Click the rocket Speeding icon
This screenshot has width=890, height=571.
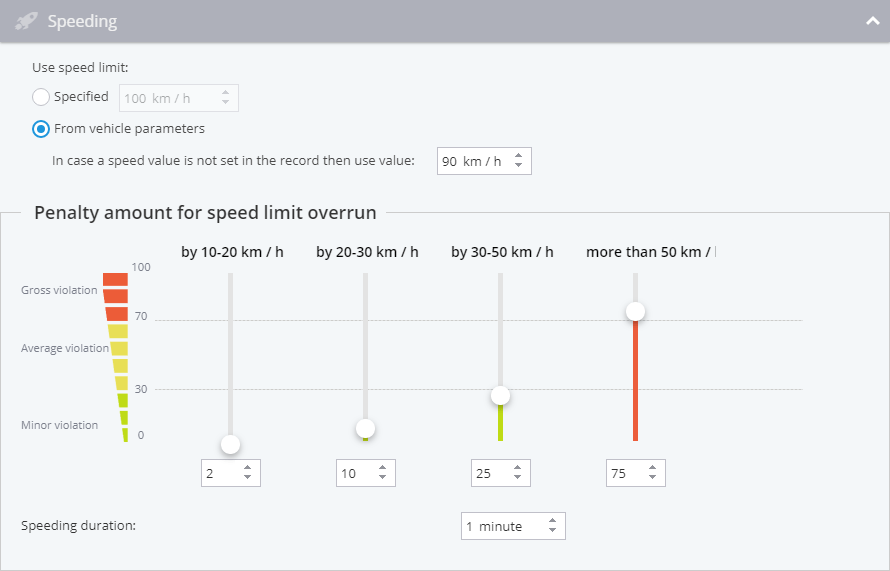coord(26,22)
